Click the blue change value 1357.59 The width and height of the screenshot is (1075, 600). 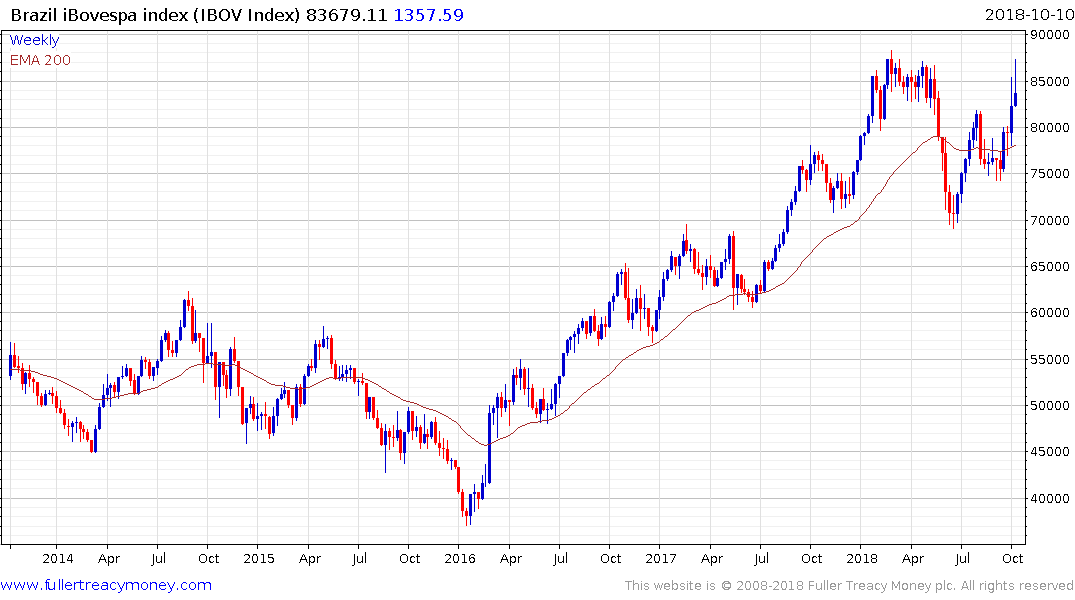pyautogui.click(x=428, y=14)
